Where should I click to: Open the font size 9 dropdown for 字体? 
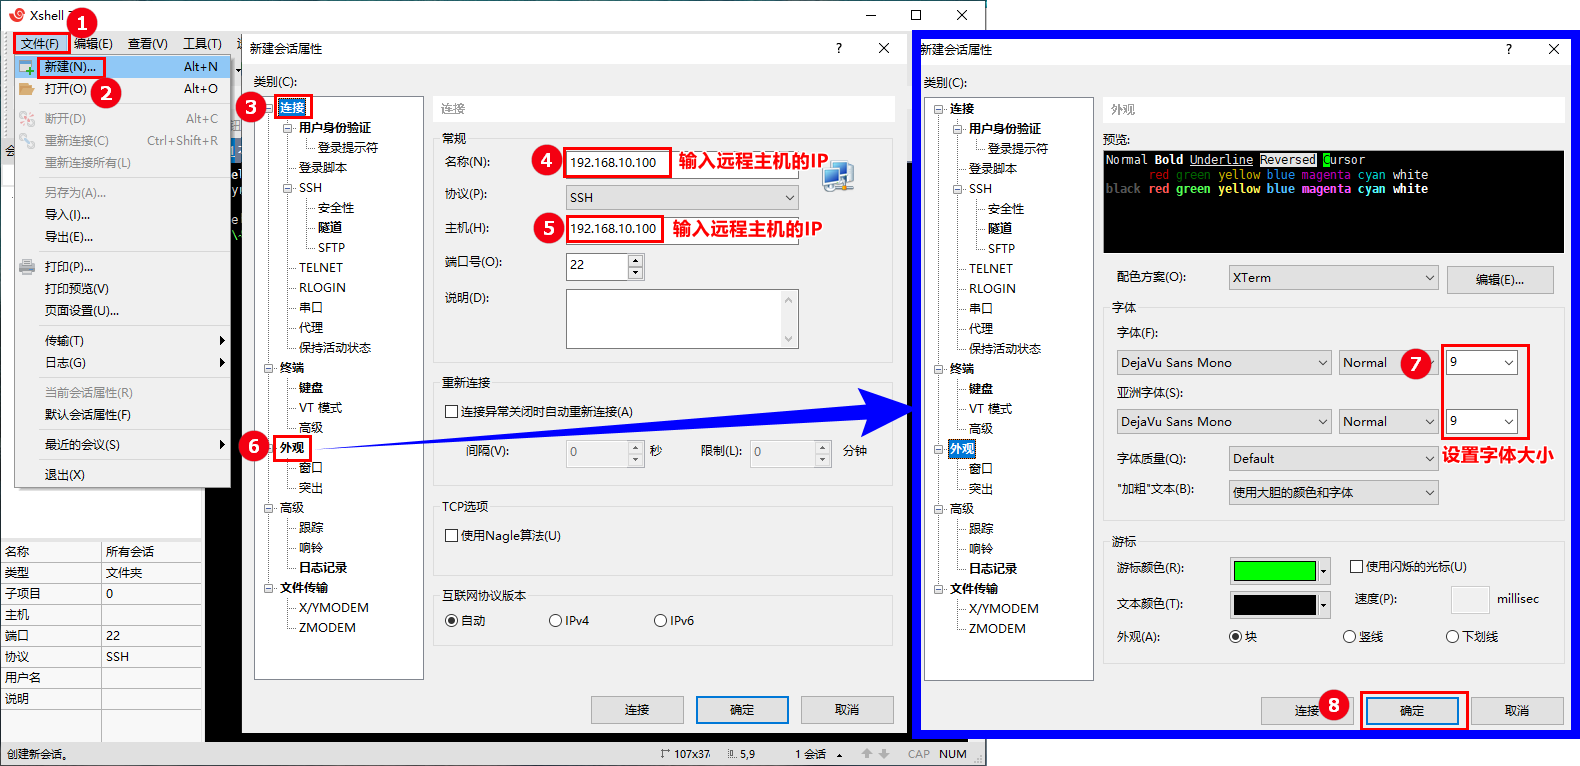click(1509, 363)
